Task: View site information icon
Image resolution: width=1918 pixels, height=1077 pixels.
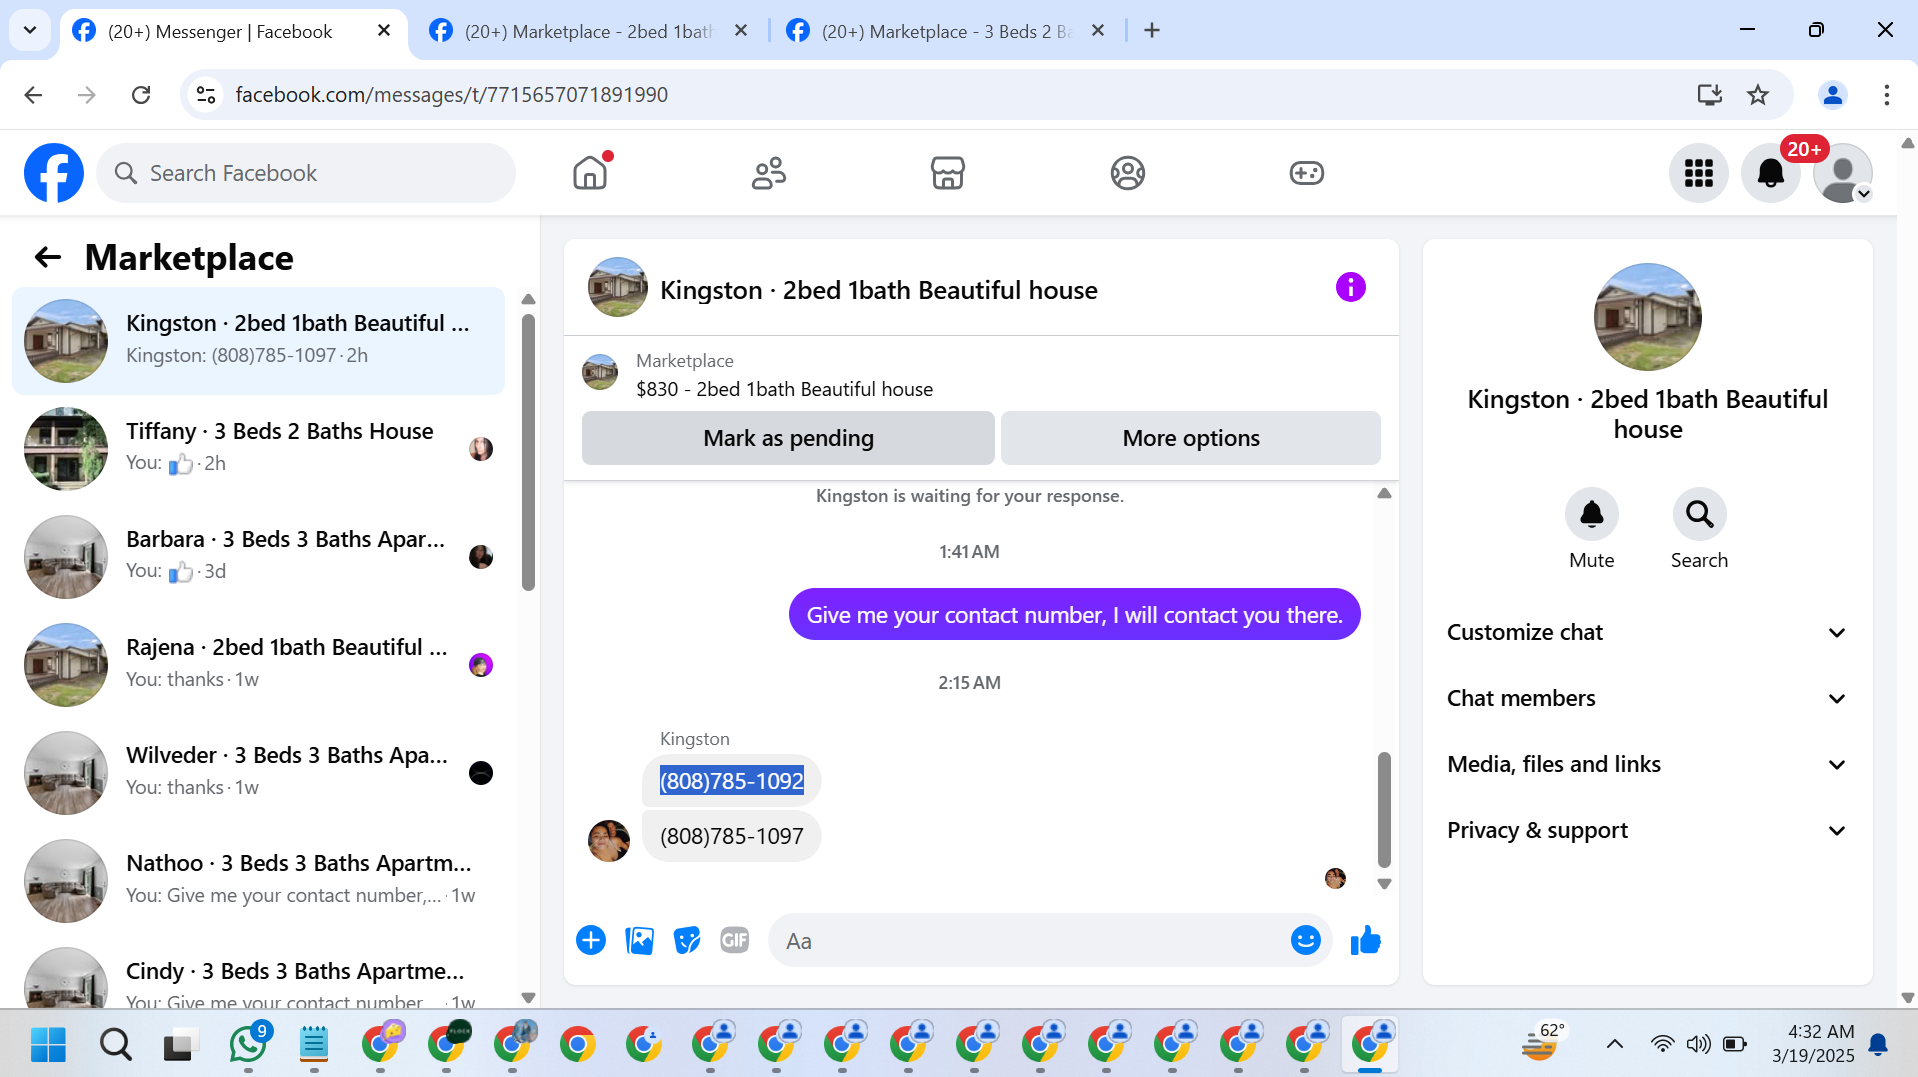Action: 206,94
